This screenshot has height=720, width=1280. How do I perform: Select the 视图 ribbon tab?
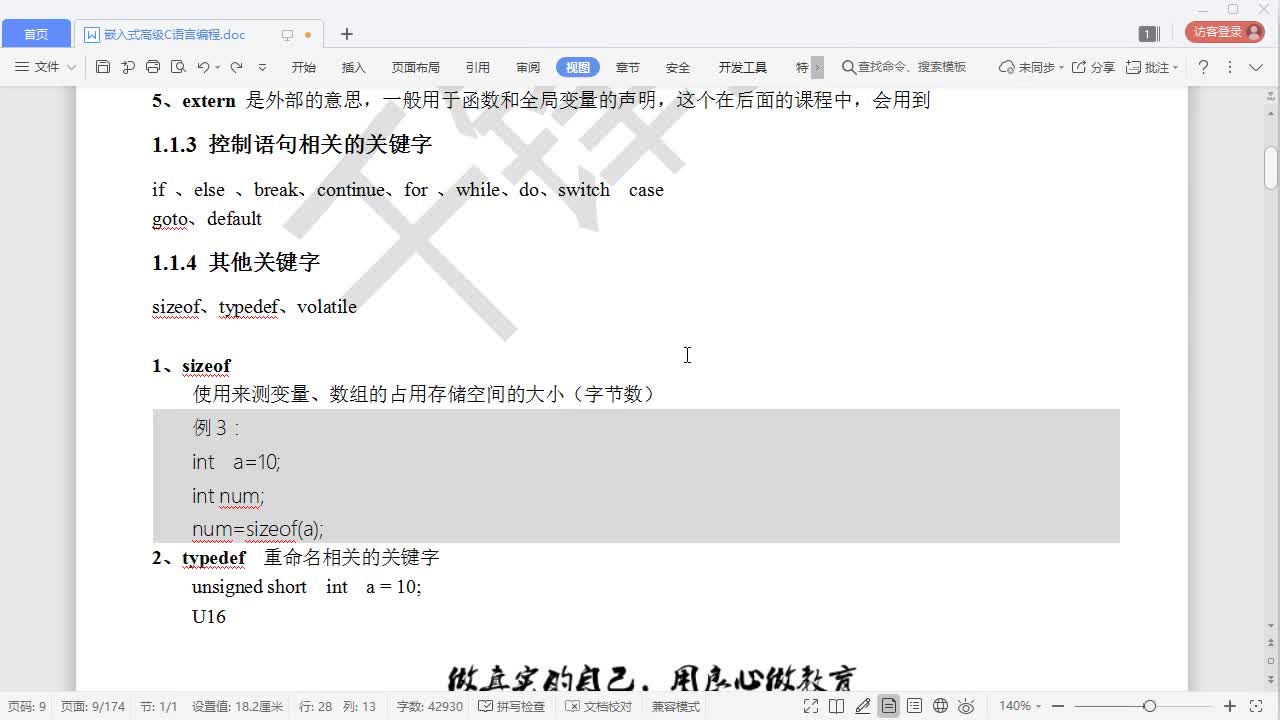(578, 67)
